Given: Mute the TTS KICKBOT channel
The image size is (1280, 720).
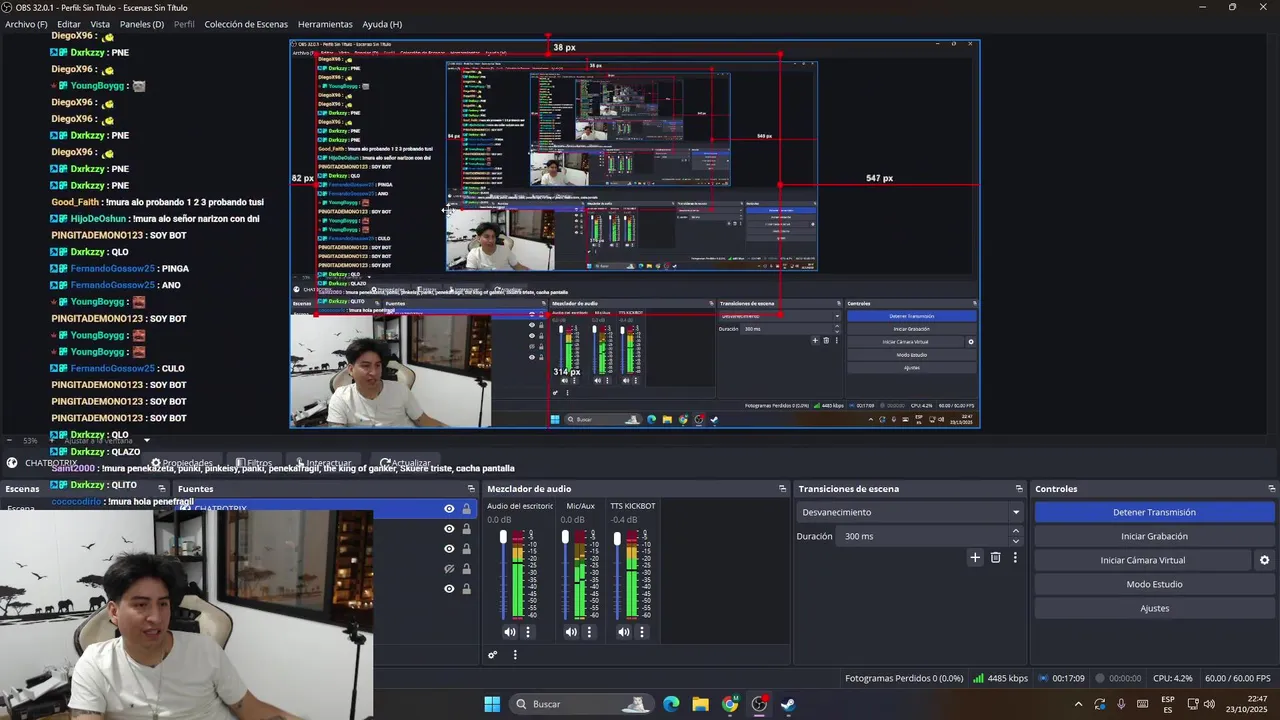Looking at the screenshot, I should [623, 632].
